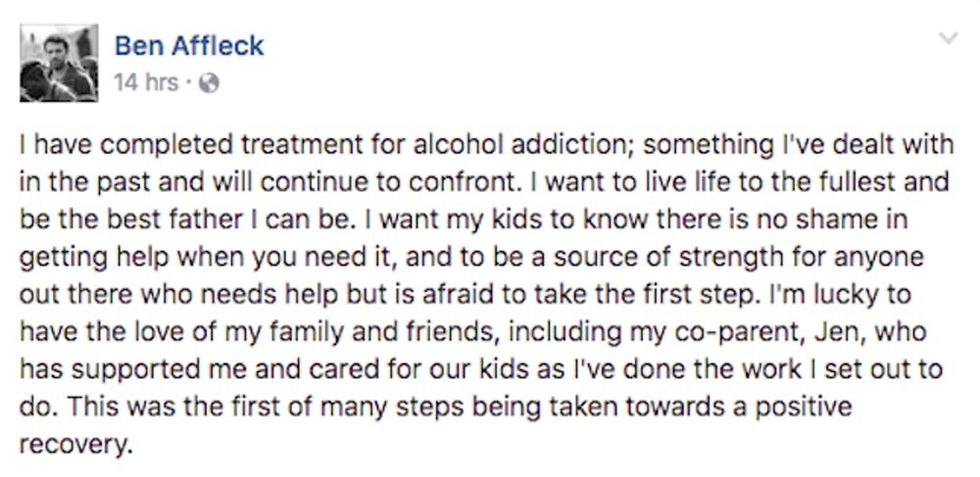Screen dimensions: 980x477
Task: Click the phrase "getting help" in the post
Action: click(x=83, y=258)
